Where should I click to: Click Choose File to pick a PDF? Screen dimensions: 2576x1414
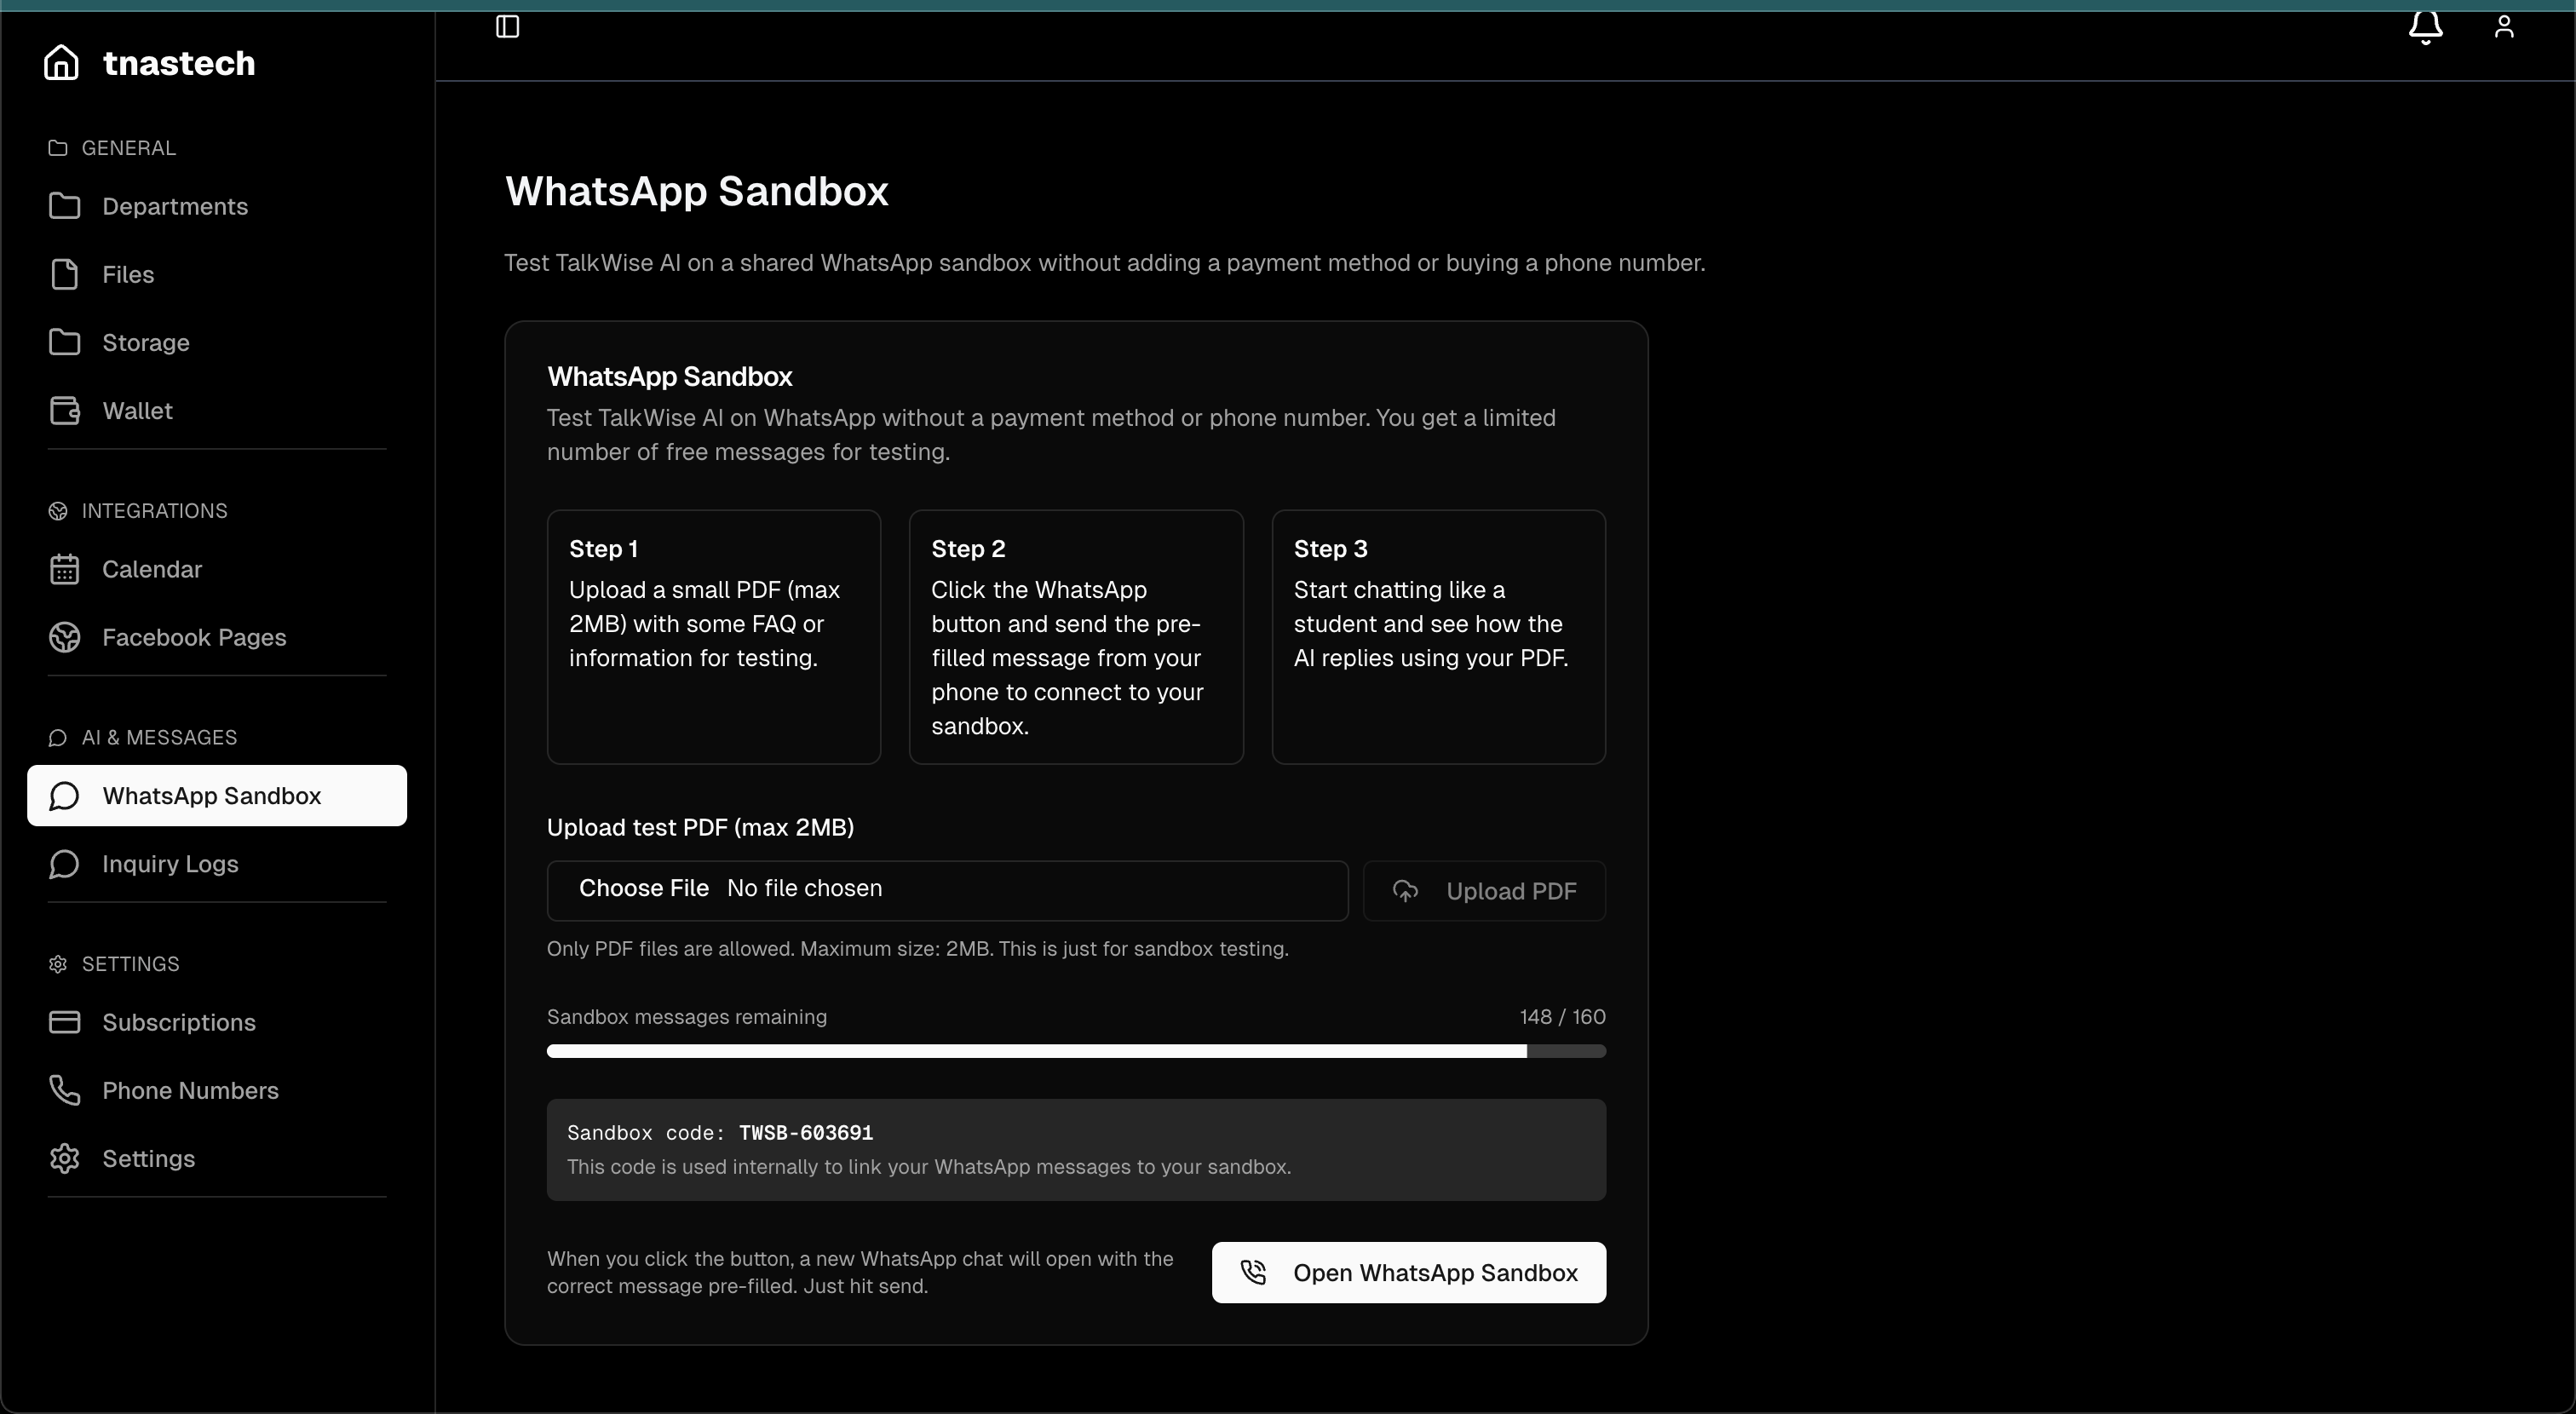[x=644, y=888]
